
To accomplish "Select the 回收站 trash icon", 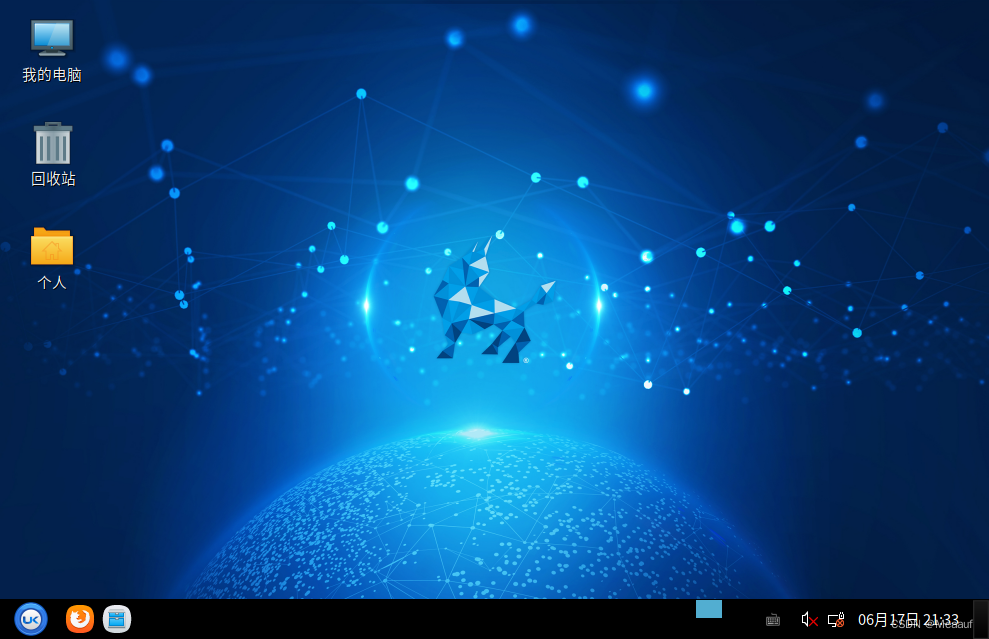I will (x=52, y=155).
